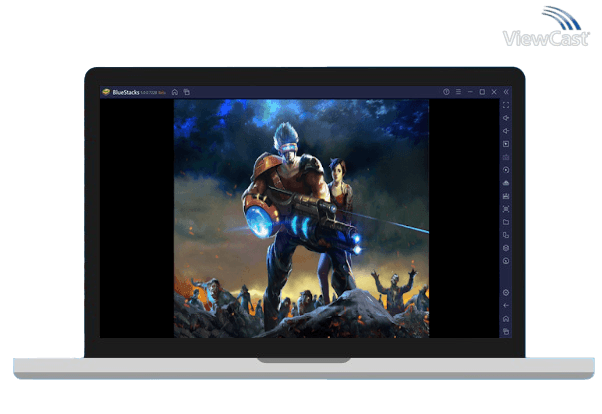
Task: Click the play-square sidebar icon
Action: coord(506,144)
